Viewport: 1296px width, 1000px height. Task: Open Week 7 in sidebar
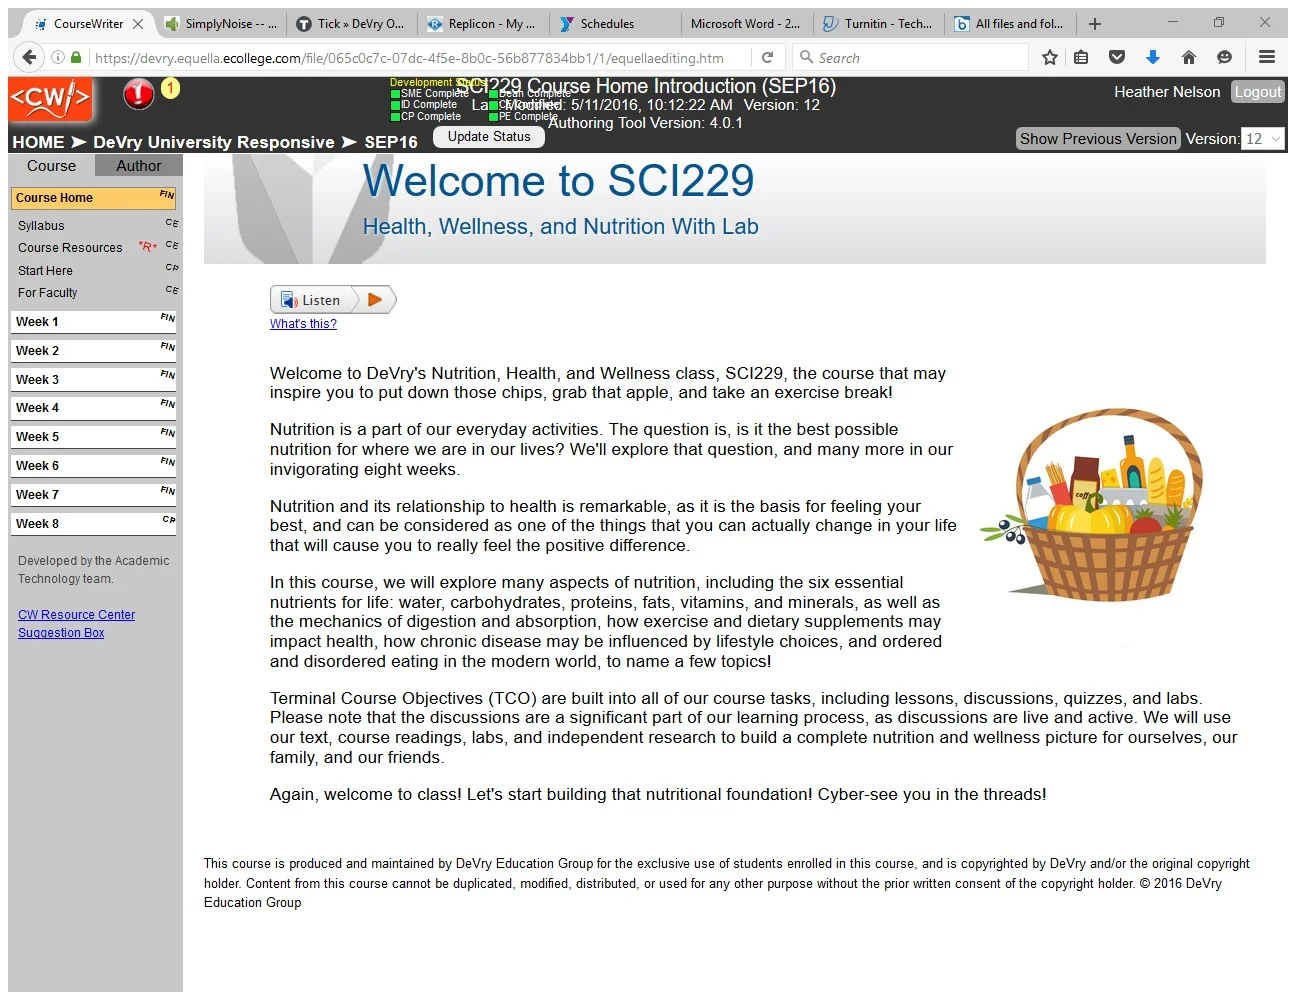pyautogui.click(x=94, y=495)
